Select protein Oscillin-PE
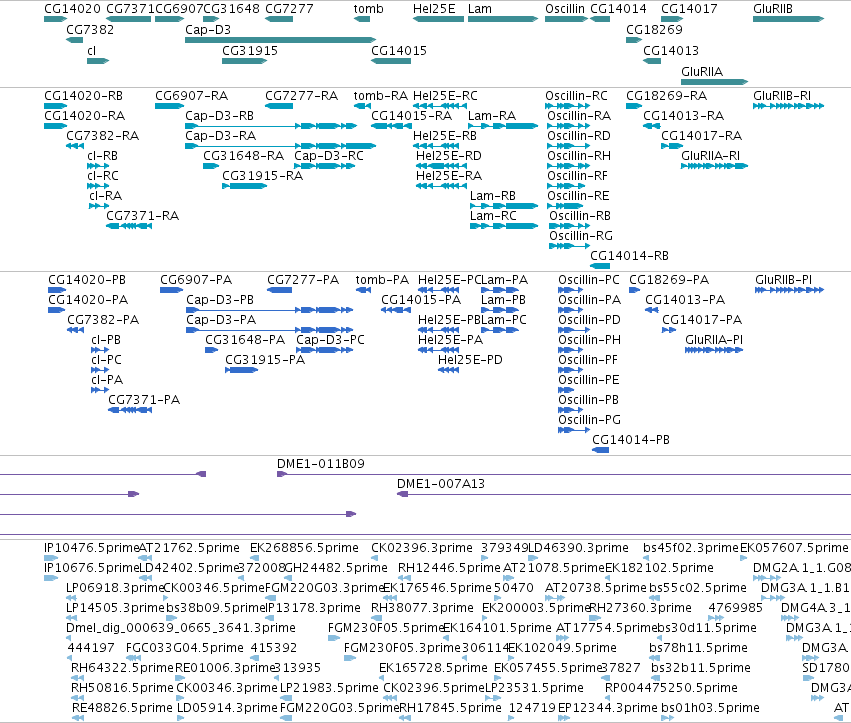This screenshot has width=851, height=723. point(589,380)
